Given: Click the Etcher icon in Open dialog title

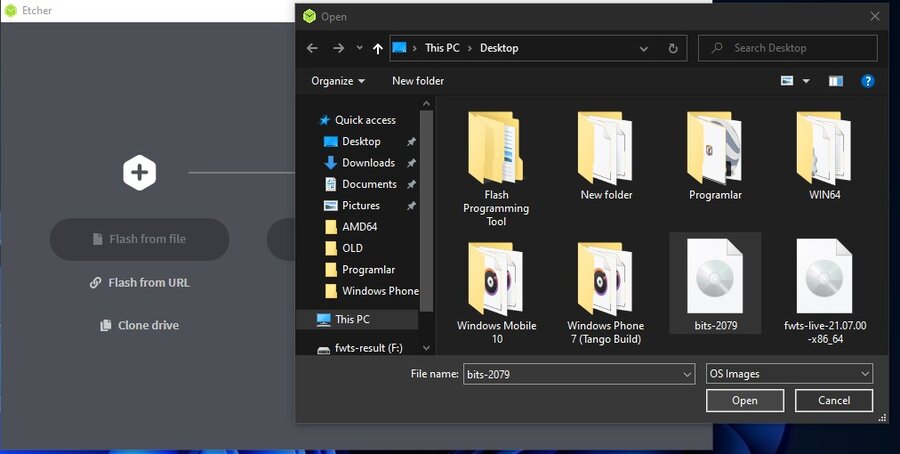Looking at the screenshot, I should (309, 17).
